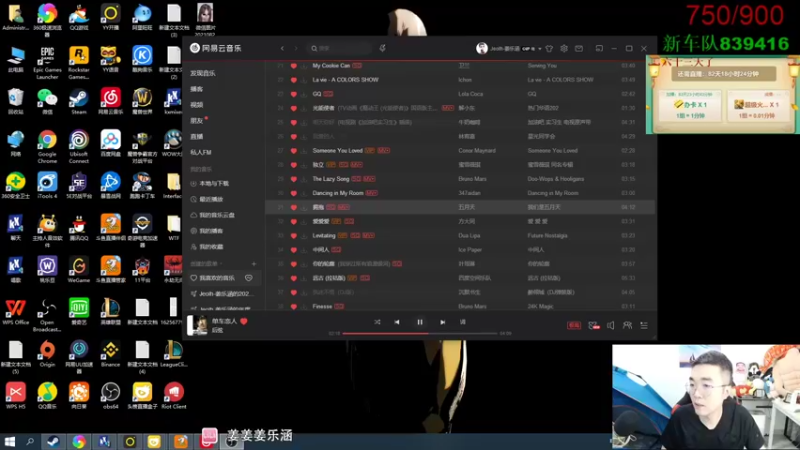Open the skin shirt icon in title bar
The height and width of the screenshot is (450, 800).
(549, 48)
